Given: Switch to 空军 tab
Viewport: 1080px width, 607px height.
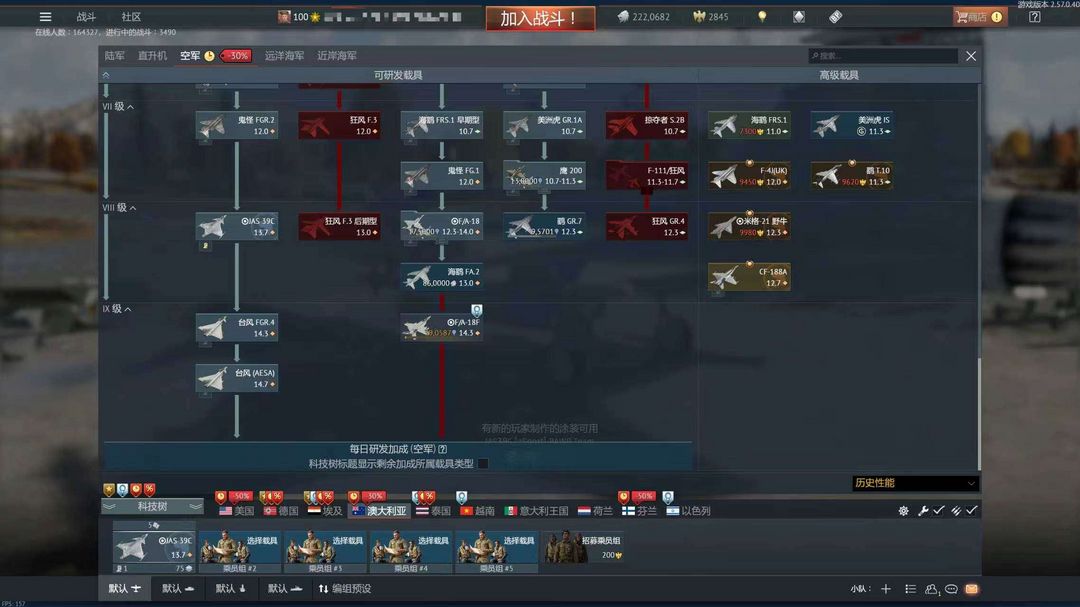Looking at the screenshot, I should [190, 56].
